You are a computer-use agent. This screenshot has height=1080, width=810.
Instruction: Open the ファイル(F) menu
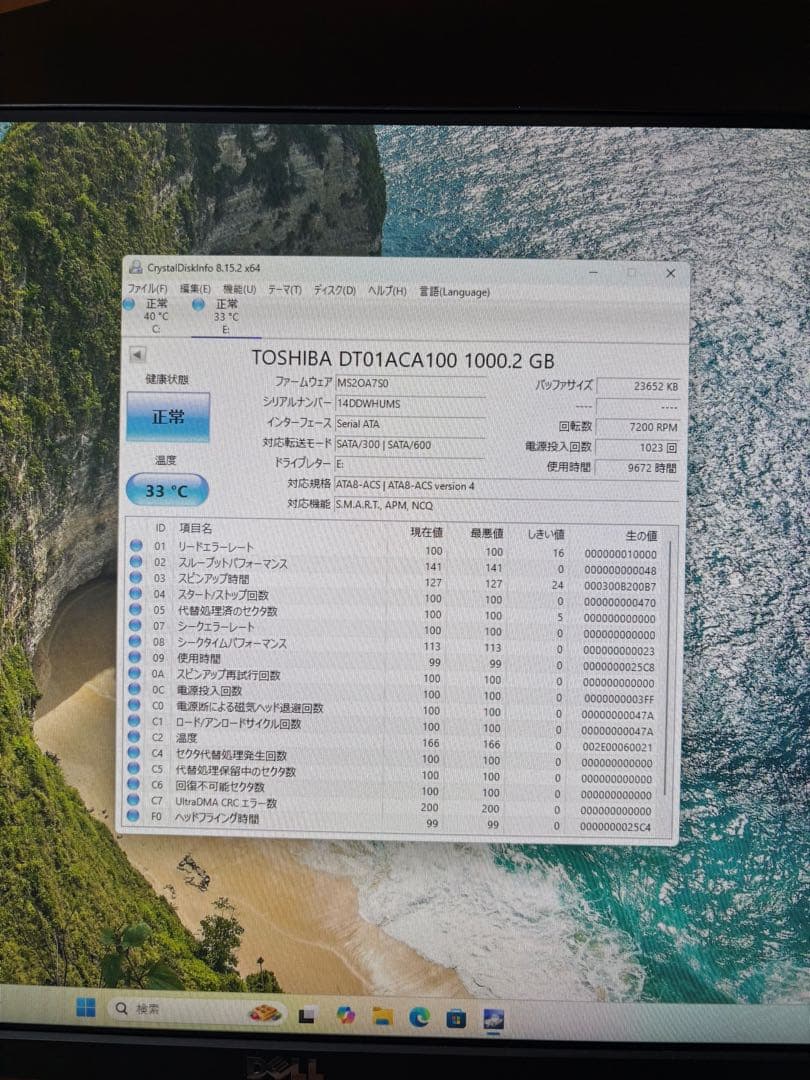[x=147, y=291]
